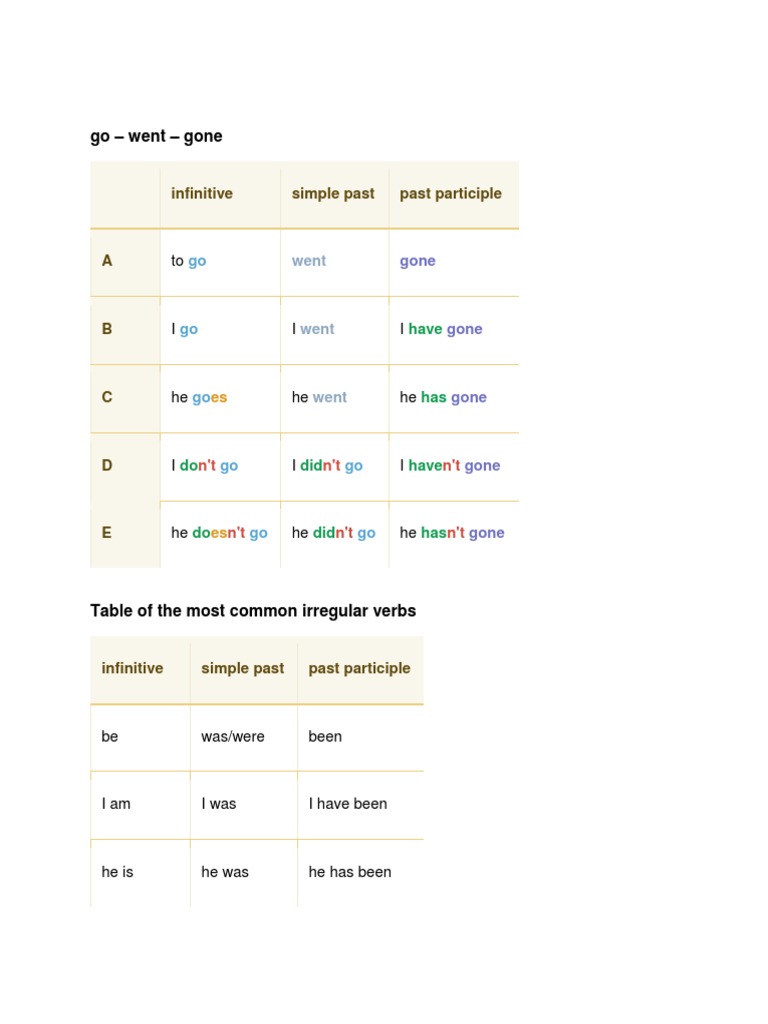Select the 'I have been' cell
This screenshot has height=1024, width=768.
click(348, 803)
